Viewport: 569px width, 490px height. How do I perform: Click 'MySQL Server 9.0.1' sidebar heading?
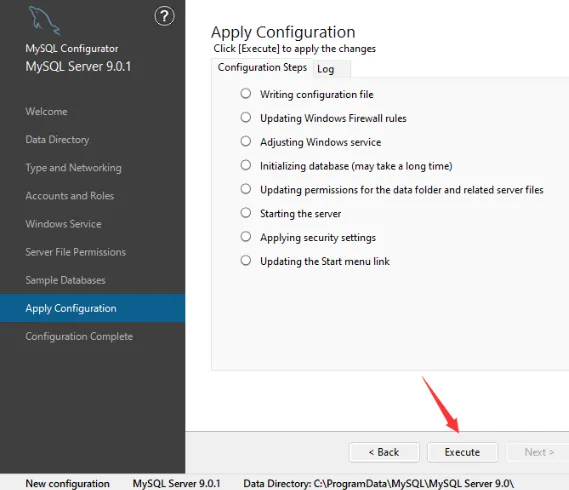point(78,67)
